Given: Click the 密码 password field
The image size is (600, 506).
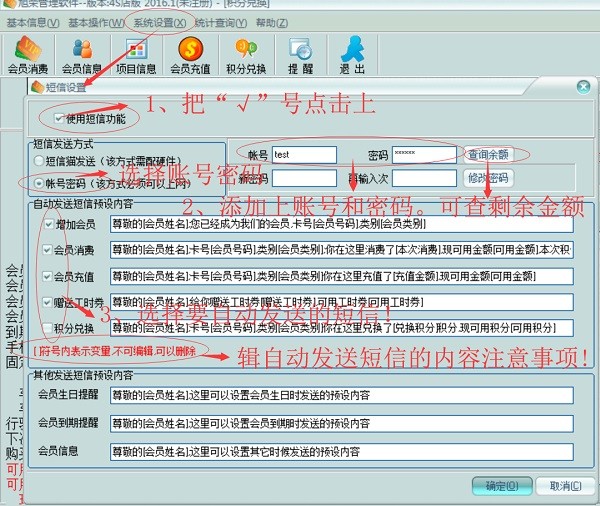Looking at the screenshot, I should (x=424, y=155).
